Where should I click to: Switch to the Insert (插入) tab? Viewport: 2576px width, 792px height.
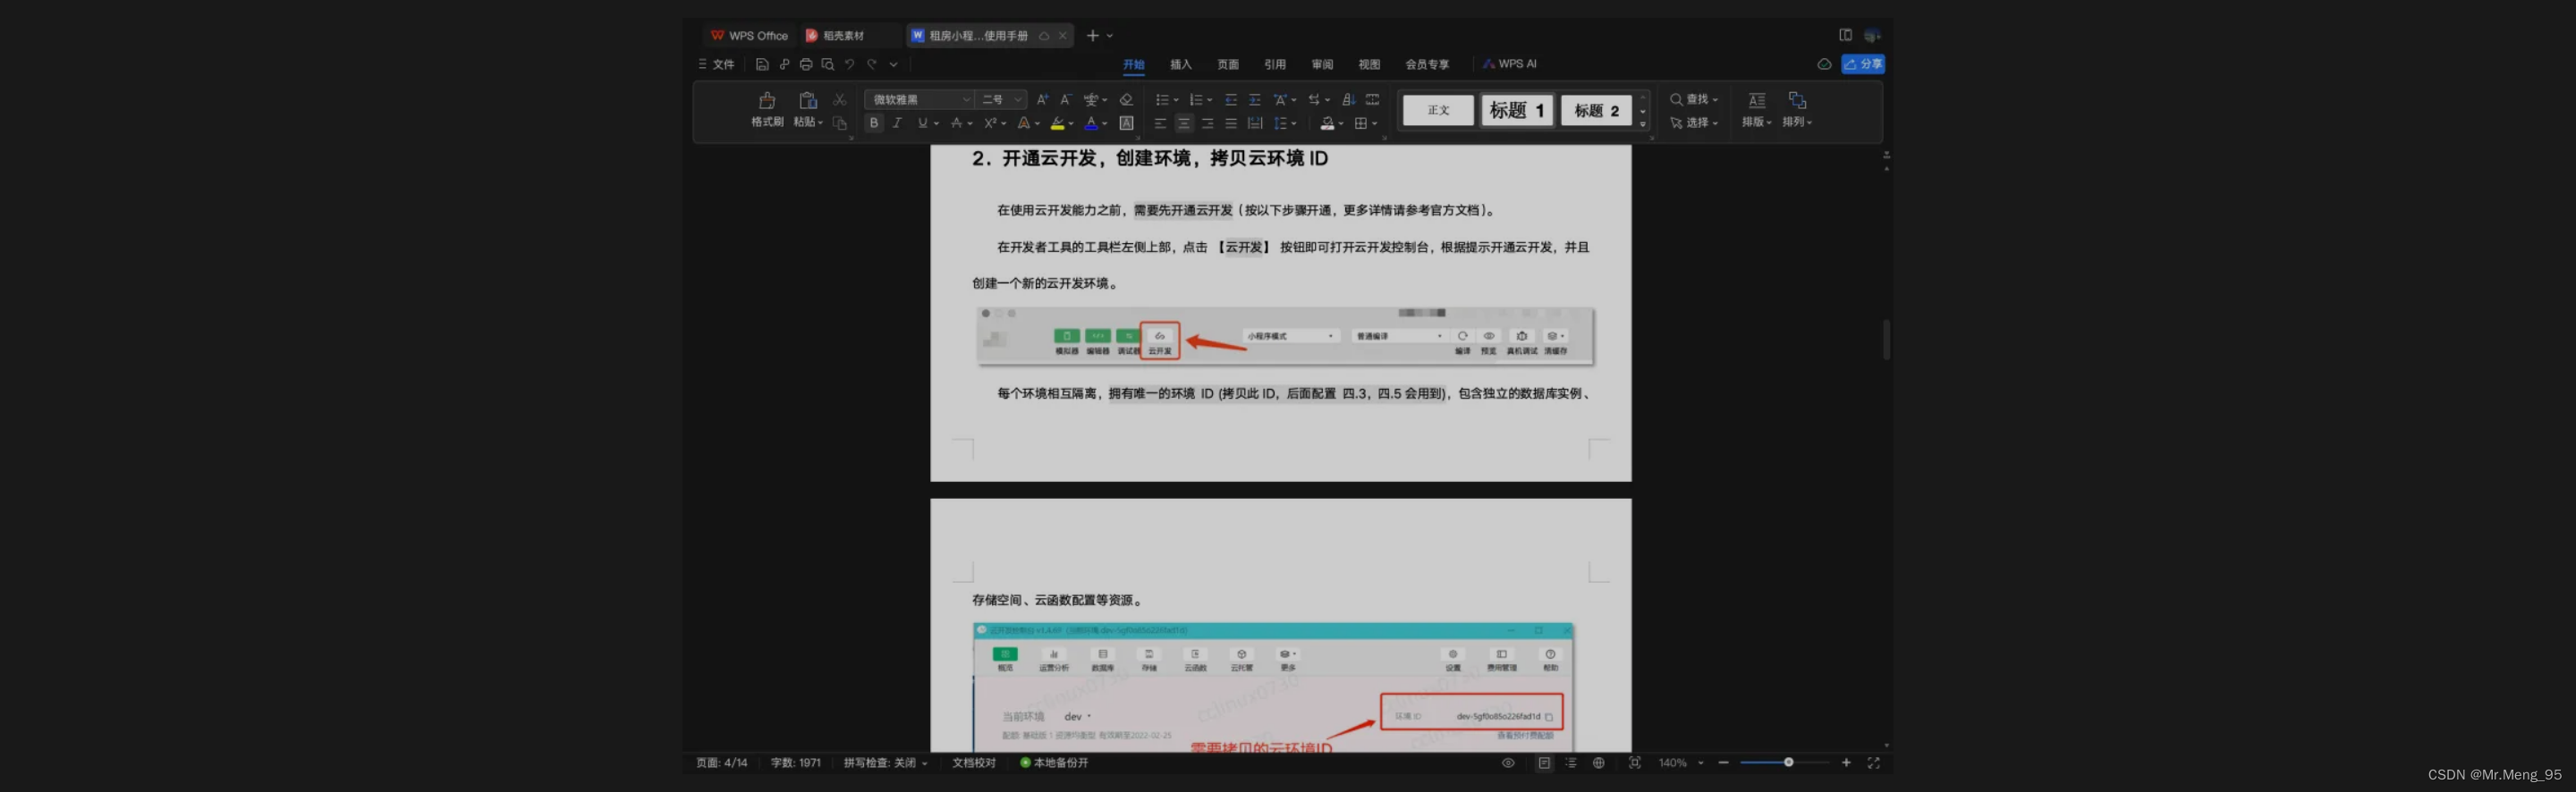pyautogui.click(x=1181, y=64)
